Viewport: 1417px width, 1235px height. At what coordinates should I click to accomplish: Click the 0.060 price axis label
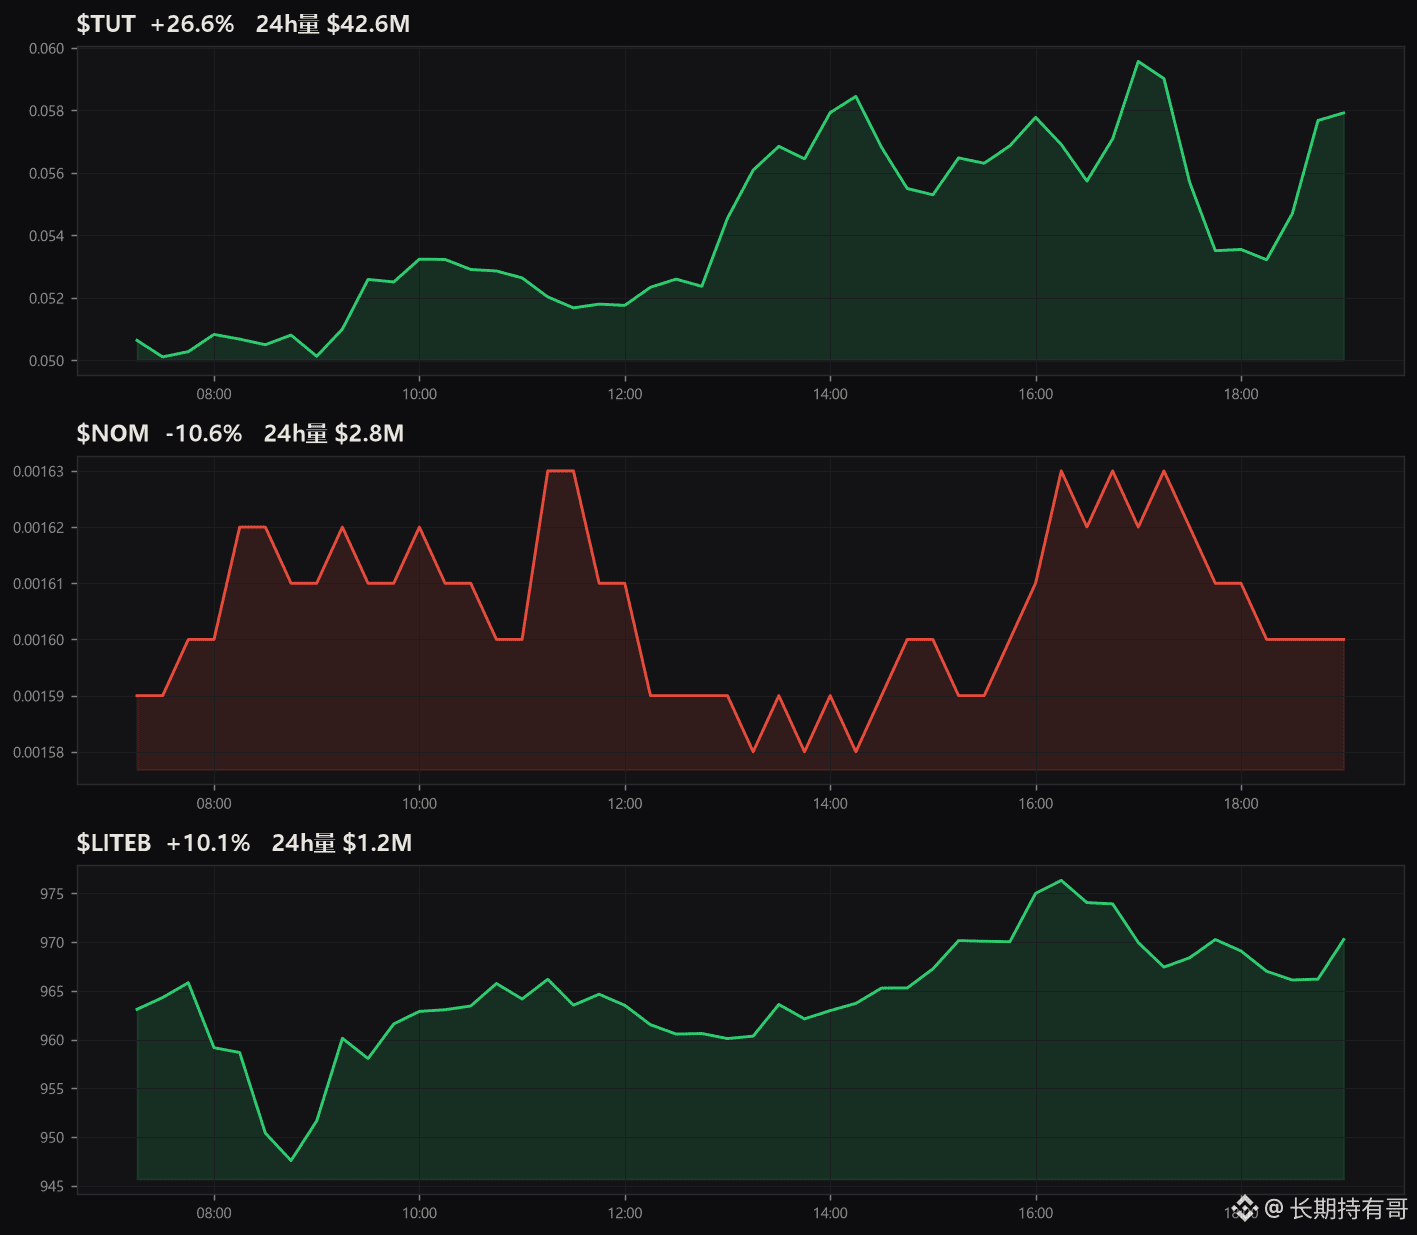[46, 48]
